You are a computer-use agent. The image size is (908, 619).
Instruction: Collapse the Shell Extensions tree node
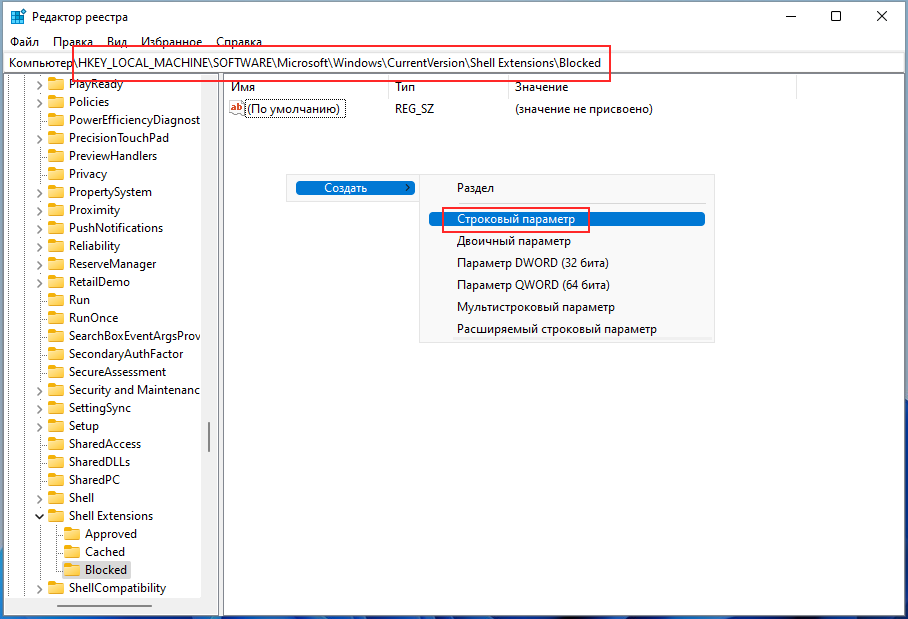coord(39,516)
